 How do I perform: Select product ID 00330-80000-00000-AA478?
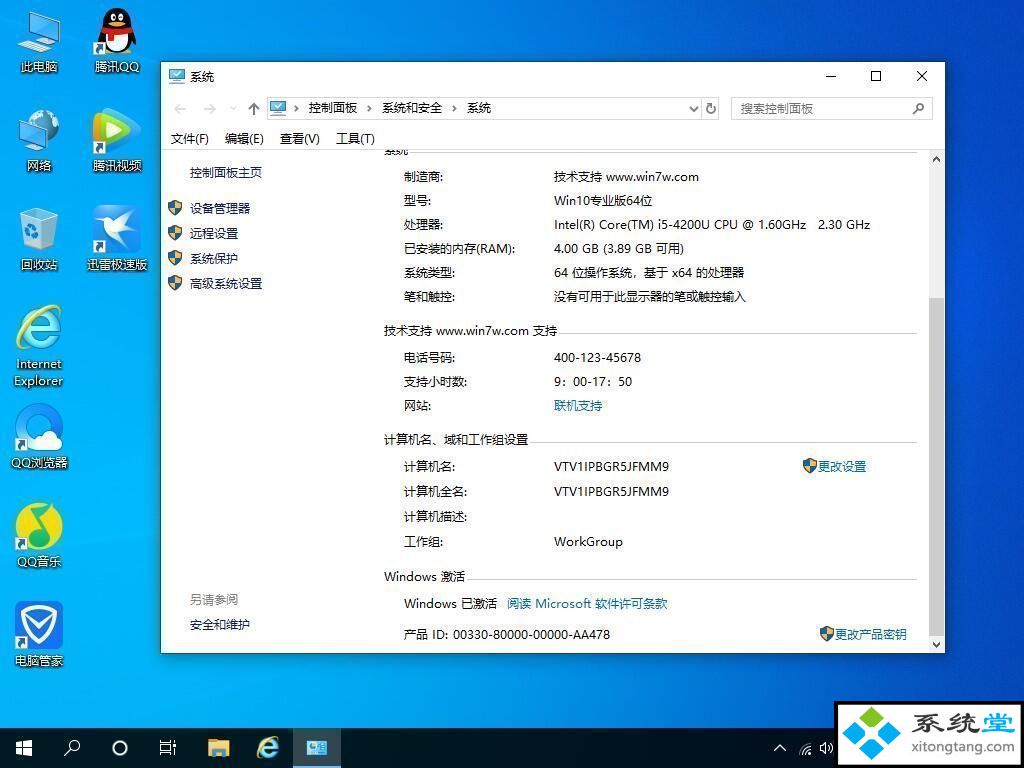point(532,634)
